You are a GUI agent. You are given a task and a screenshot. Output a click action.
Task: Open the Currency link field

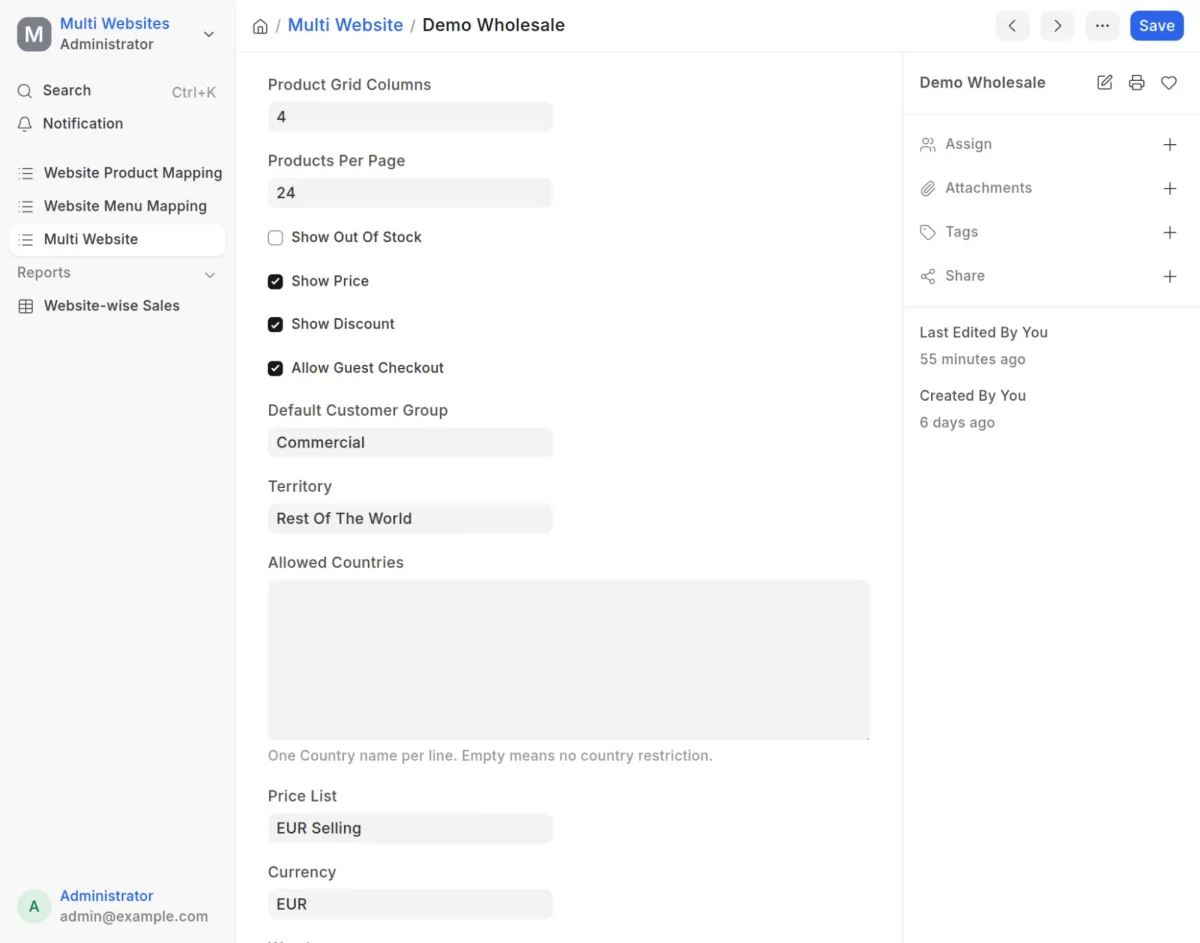click(x=410, y=904)
